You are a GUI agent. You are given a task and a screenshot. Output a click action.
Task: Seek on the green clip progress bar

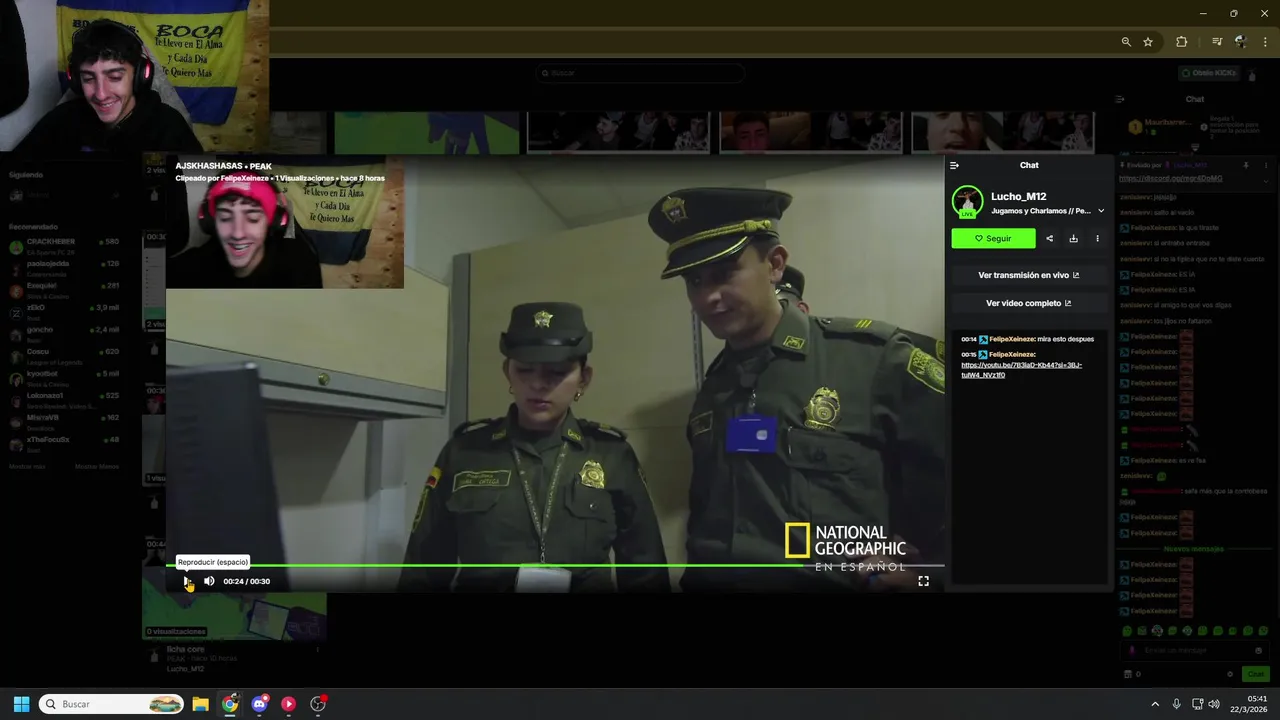tap(555, 566)
